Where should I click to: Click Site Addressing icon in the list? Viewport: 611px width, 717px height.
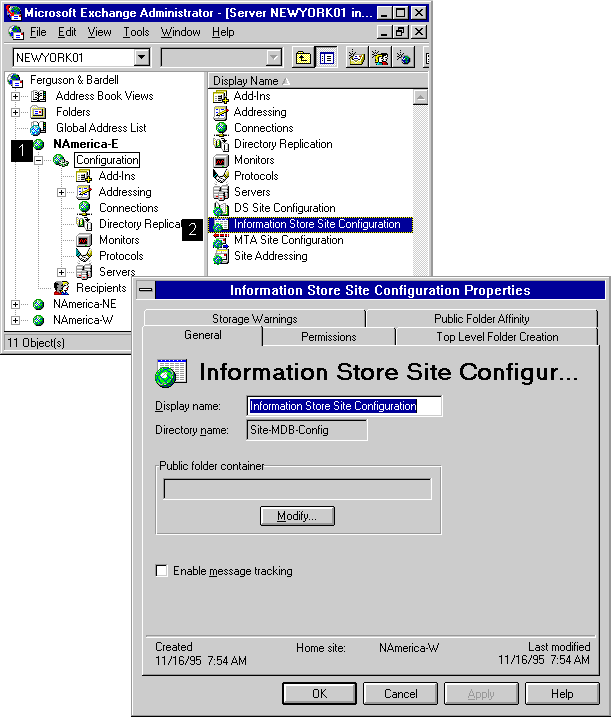(x=221, y=257)
